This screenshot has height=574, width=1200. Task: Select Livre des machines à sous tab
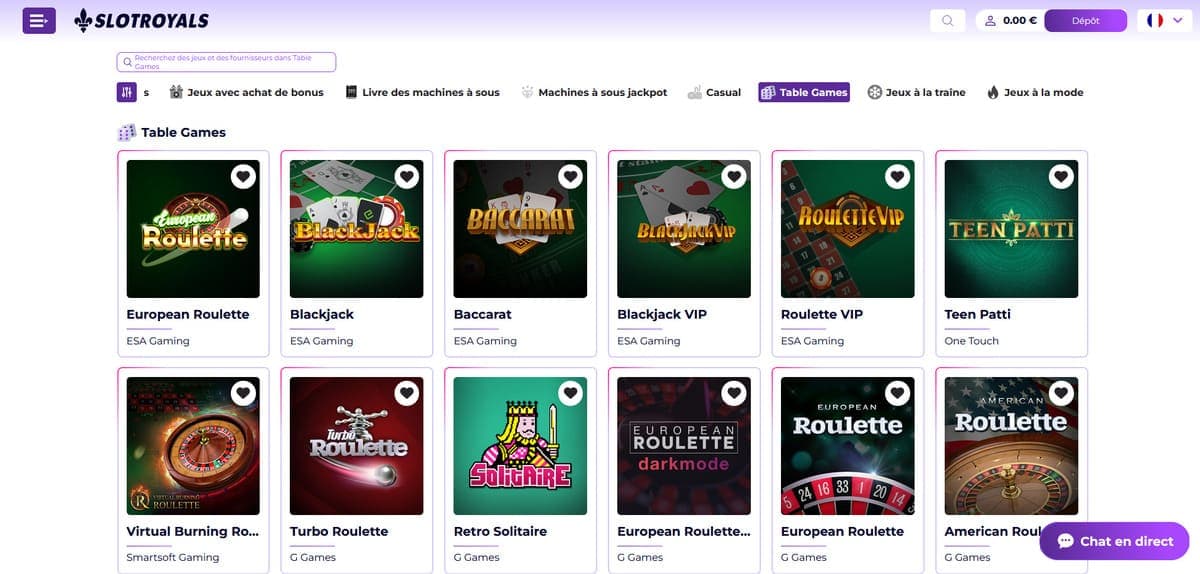coord(422,92)
